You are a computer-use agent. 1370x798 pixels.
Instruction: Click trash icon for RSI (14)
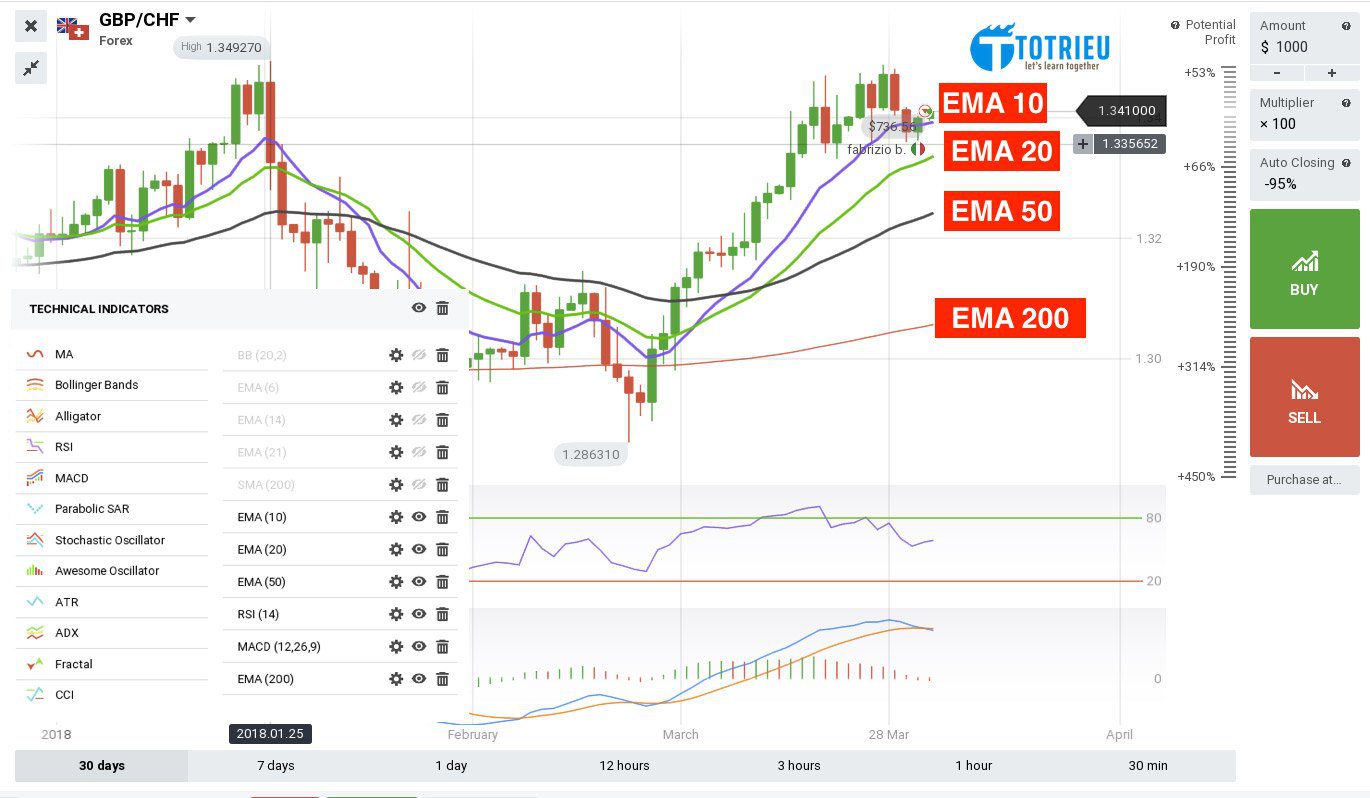[x=442, y=614]
